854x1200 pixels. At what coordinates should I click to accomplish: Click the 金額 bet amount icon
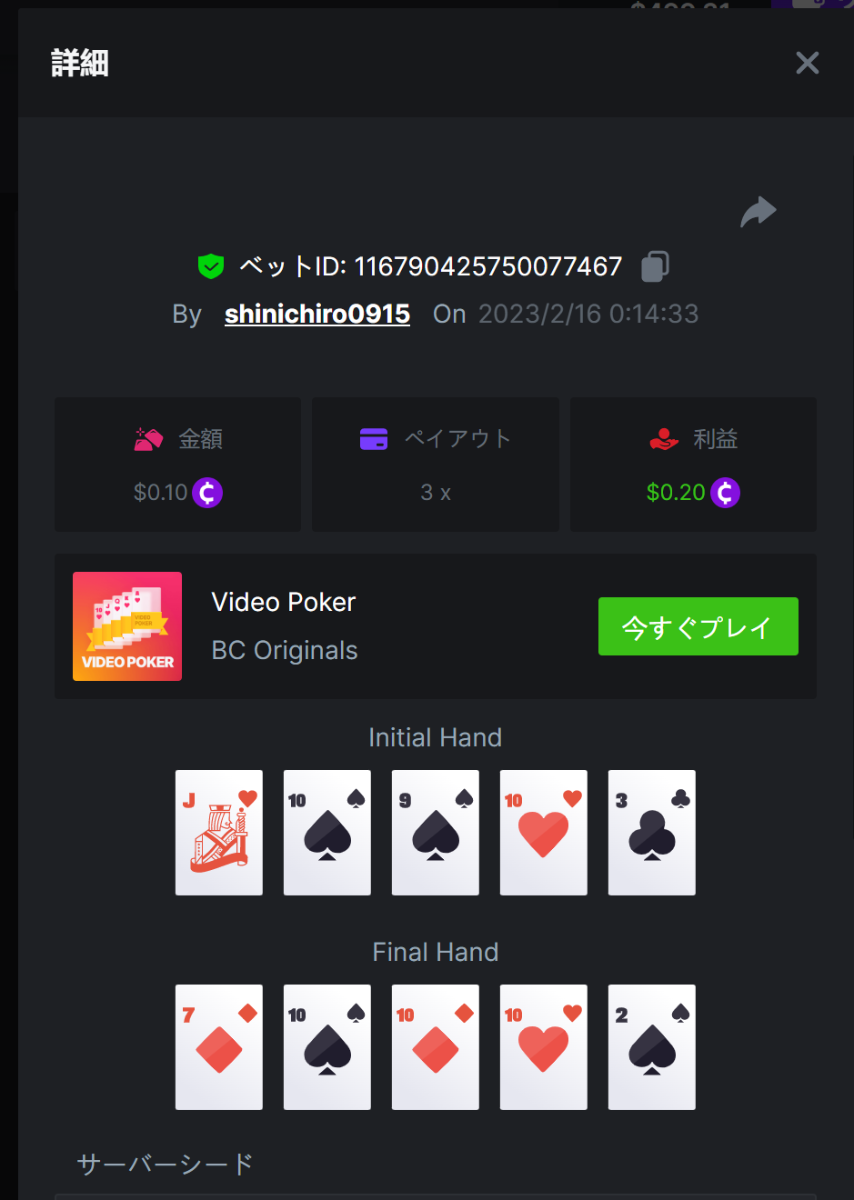148,439
